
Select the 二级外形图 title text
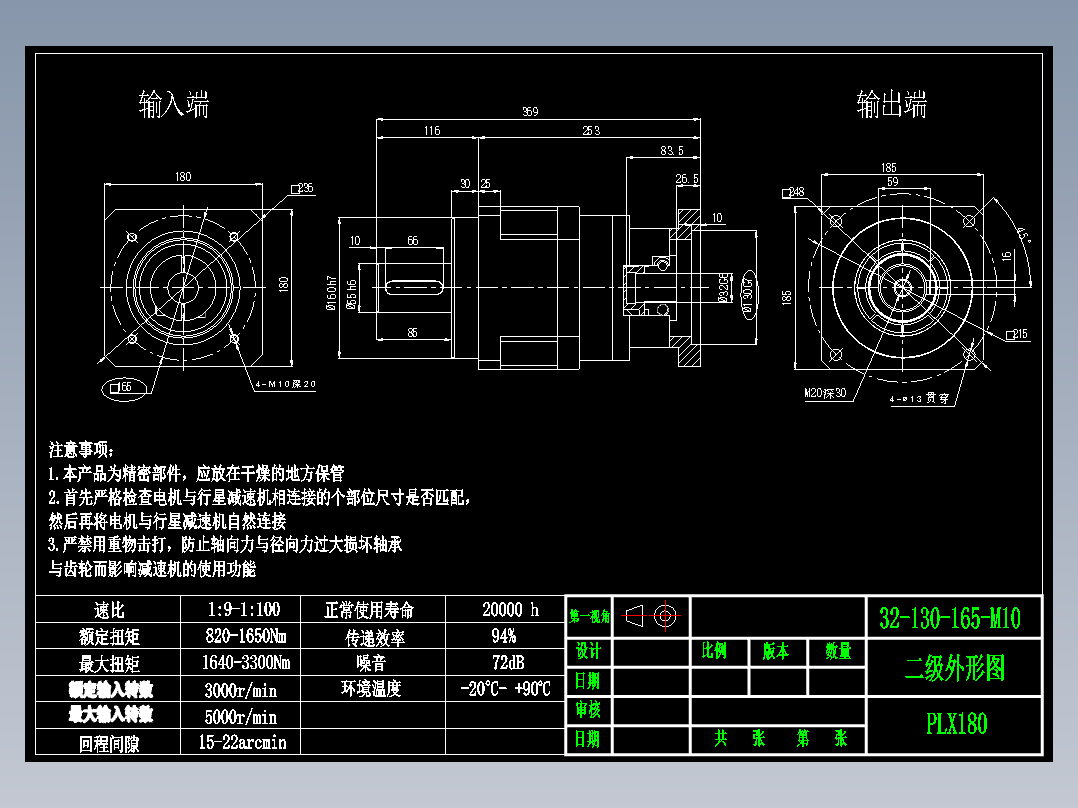[x=955, y=668]
